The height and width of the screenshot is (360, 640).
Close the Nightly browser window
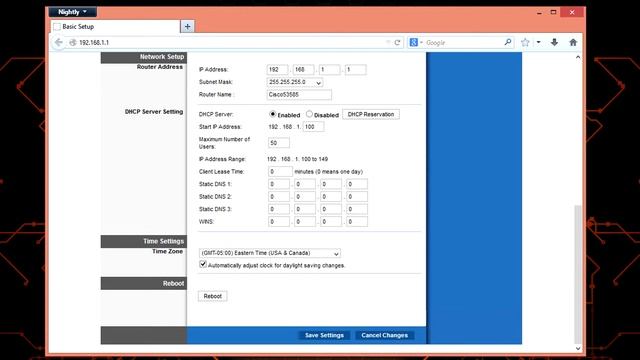click(x=572, y=13)
